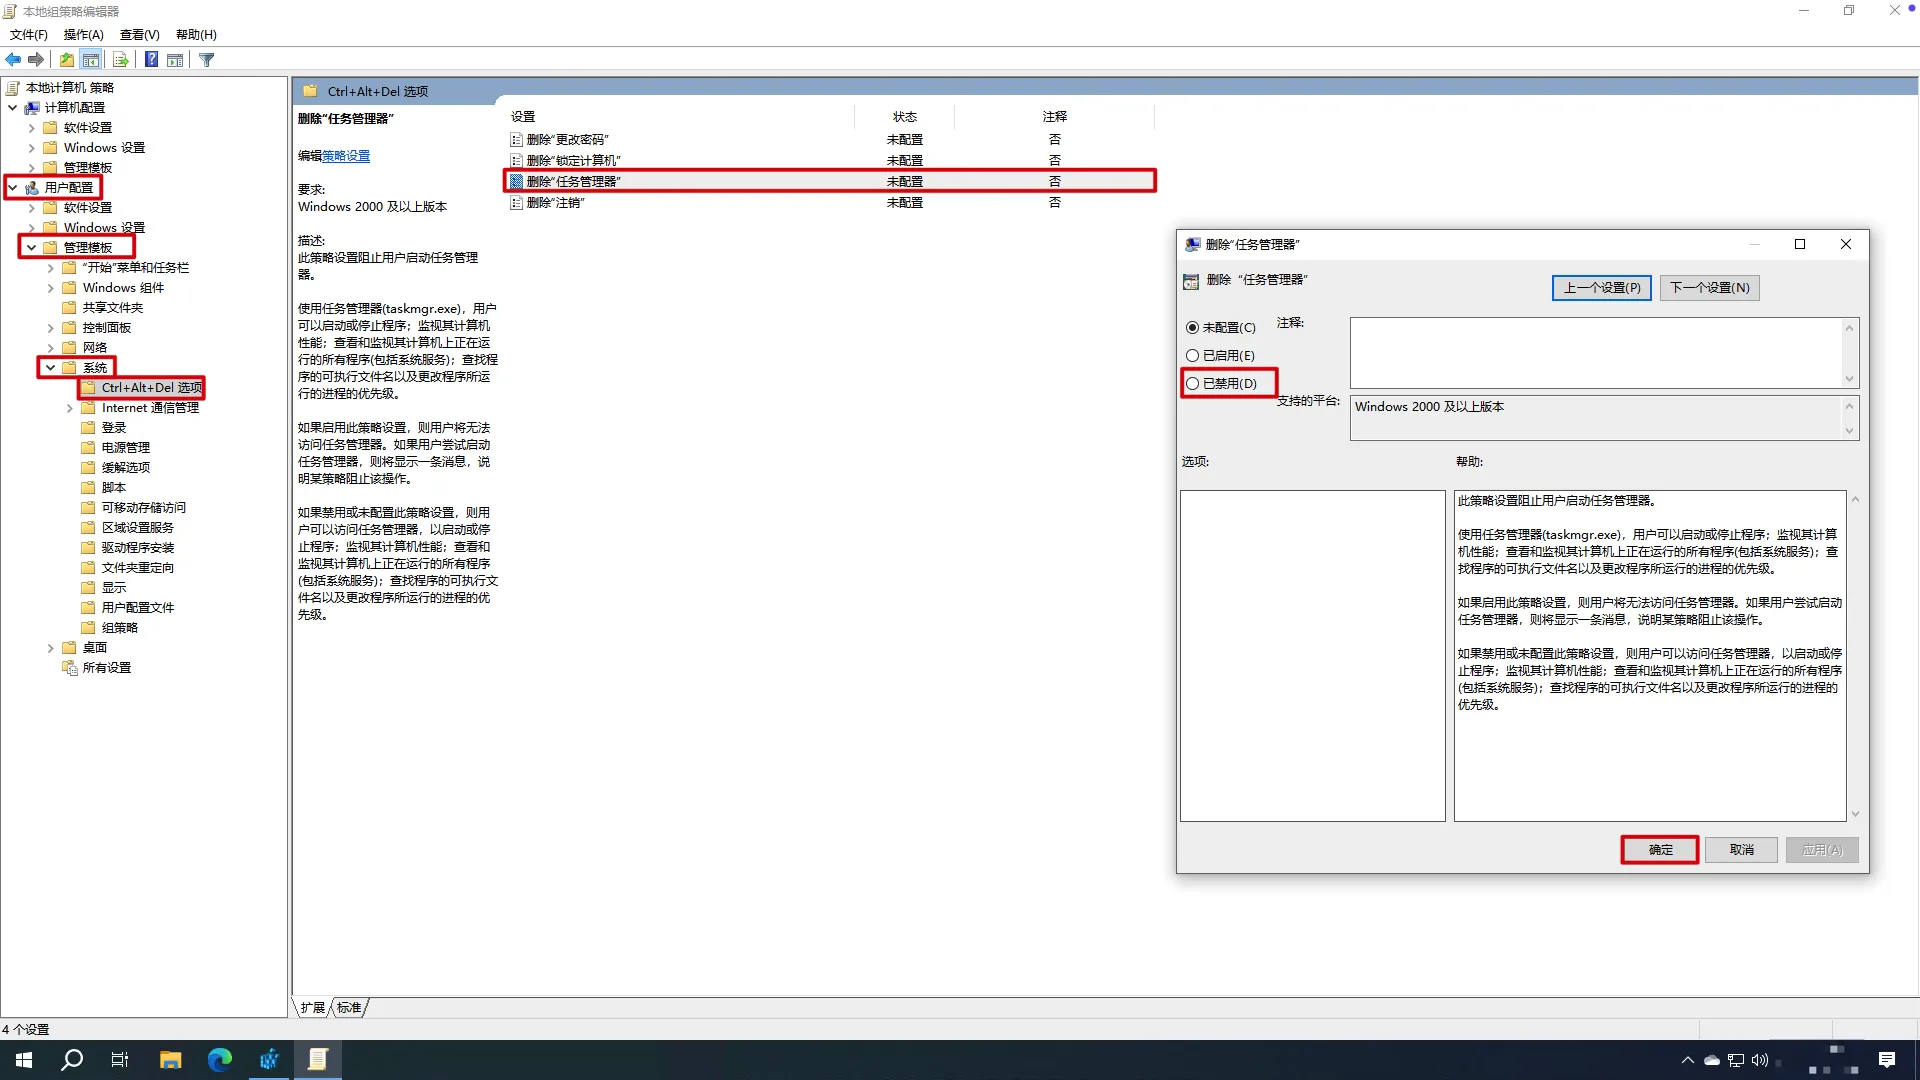Viewport: 1920px width, 1080px height.
Task: Switch to the 标准 tab
Action: (349, 1008)
